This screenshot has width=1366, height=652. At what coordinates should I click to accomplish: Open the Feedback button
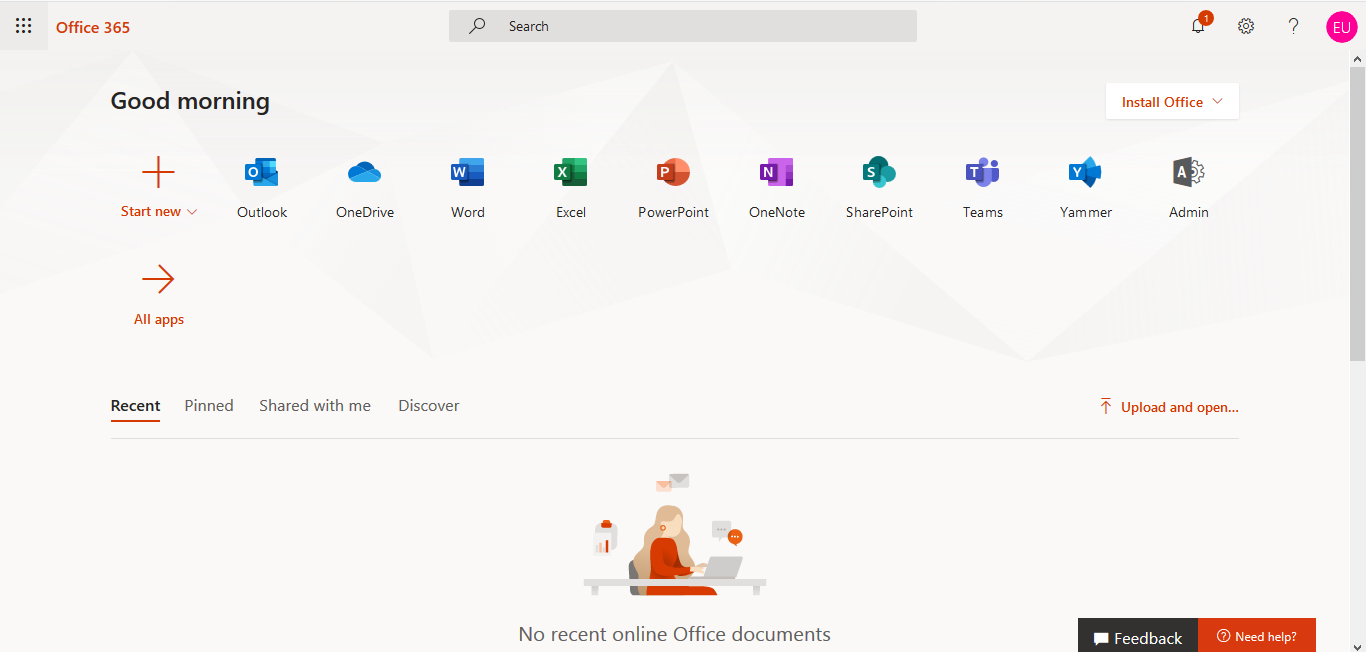click(1138, 637)
